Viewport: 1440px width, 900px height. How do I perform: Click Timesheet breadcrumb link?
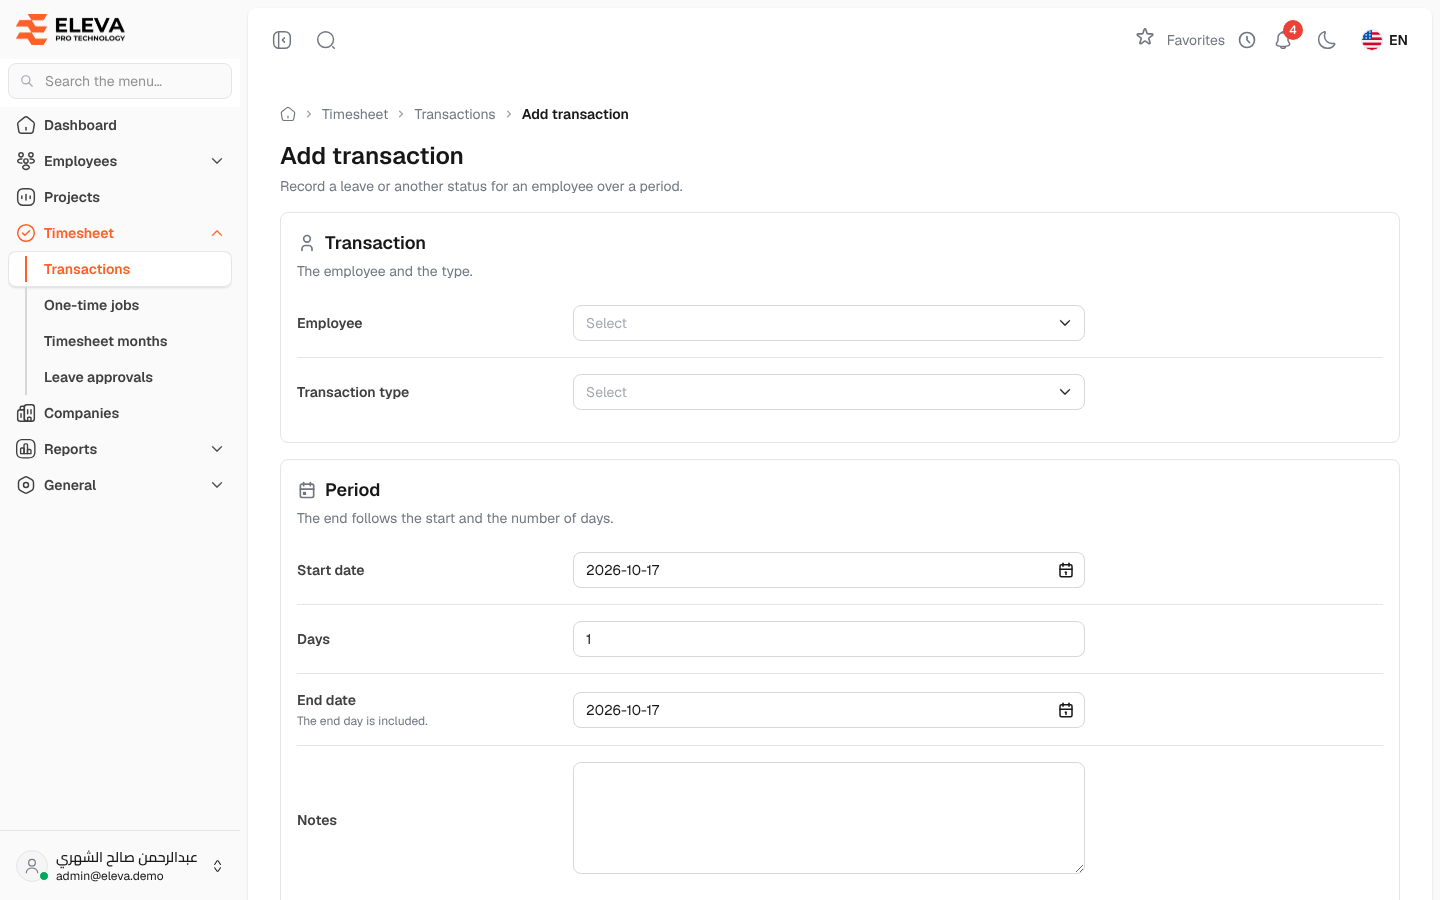tap(355, 114)
